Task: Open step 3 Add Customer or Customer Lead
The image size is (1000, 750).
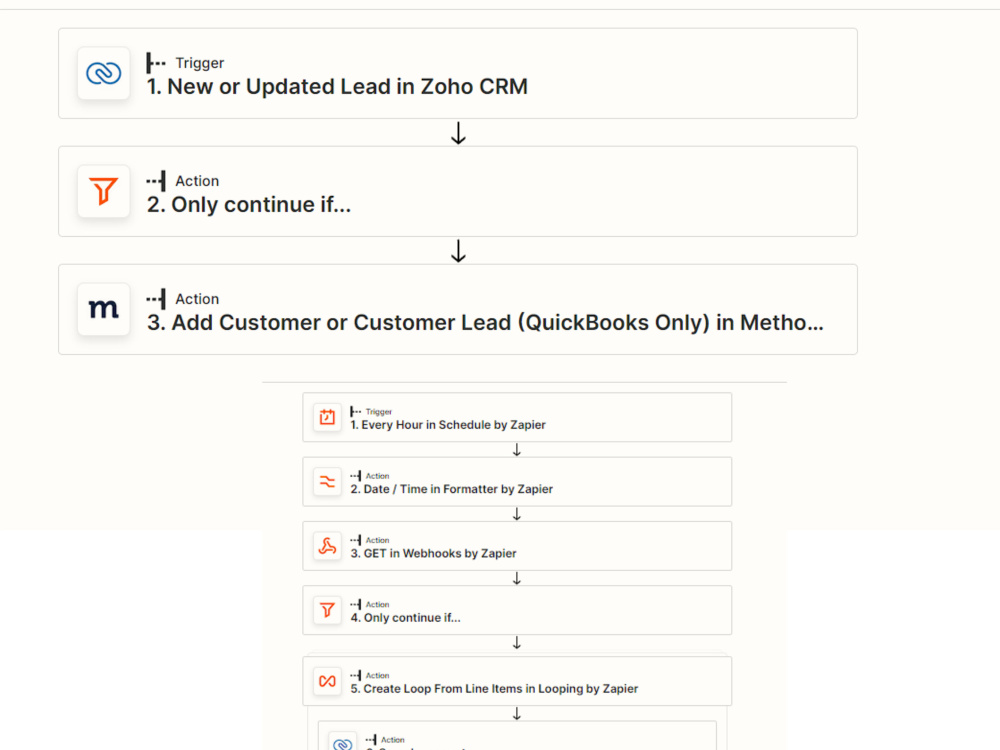Action: point(458,309)
